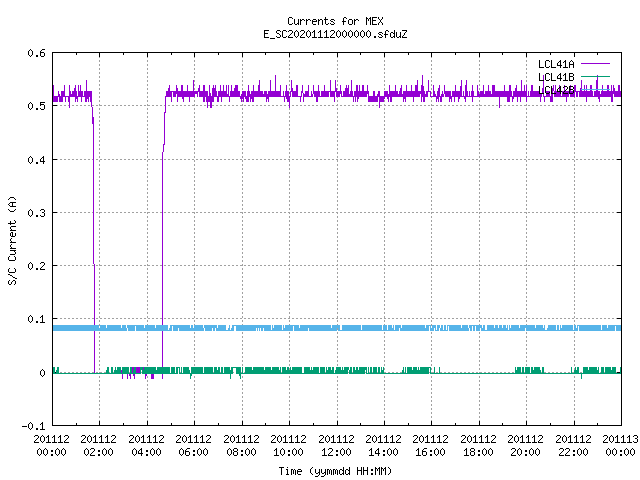The image size is (640, 480).
Task: Click the 201112 18:00 x-axis tick label
Action: [478, 445]
